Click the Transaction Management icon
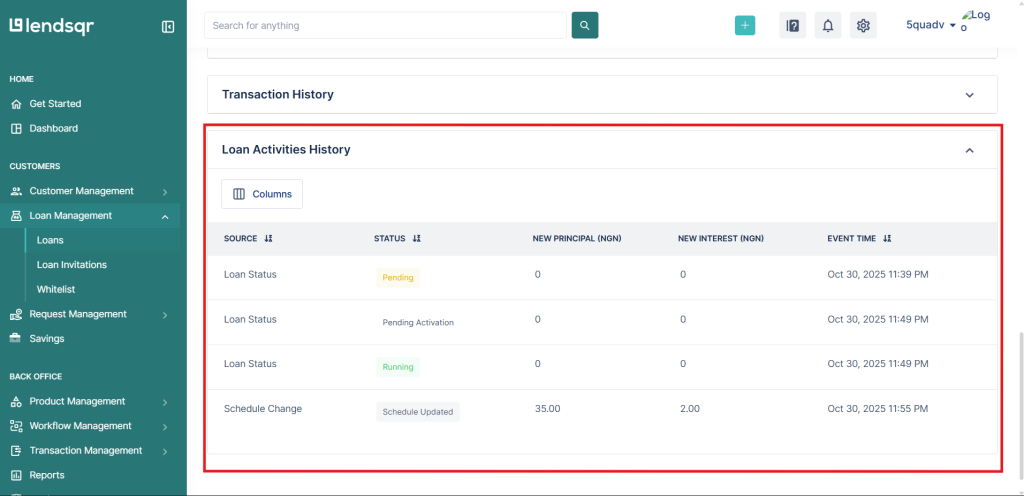The height and width of the screenshot is (496, 1024). click(16, 451)
